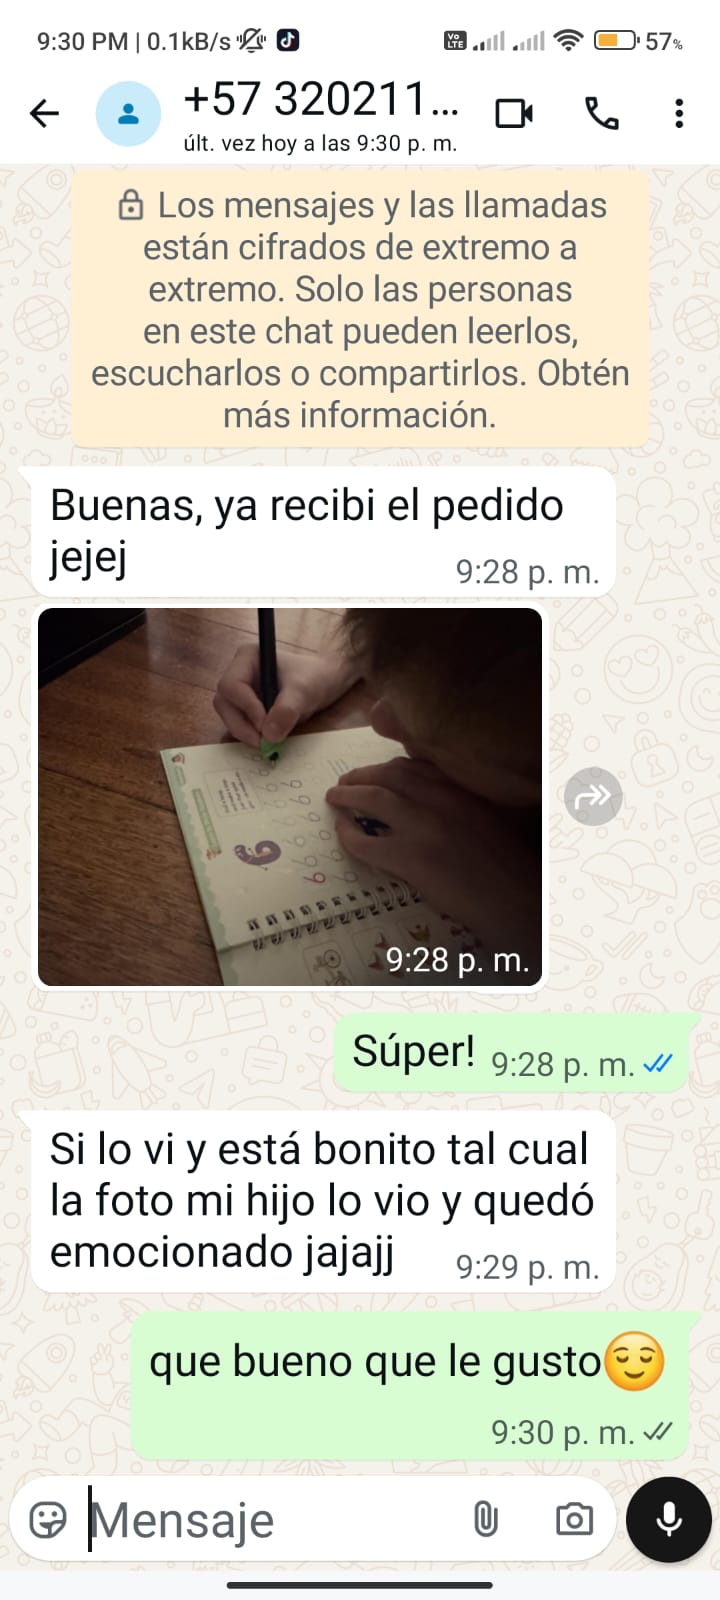The height and width of the screenshot is (1600, 720).
Task: Select the sent "Súper!" message bubble
Action: 512,1053
